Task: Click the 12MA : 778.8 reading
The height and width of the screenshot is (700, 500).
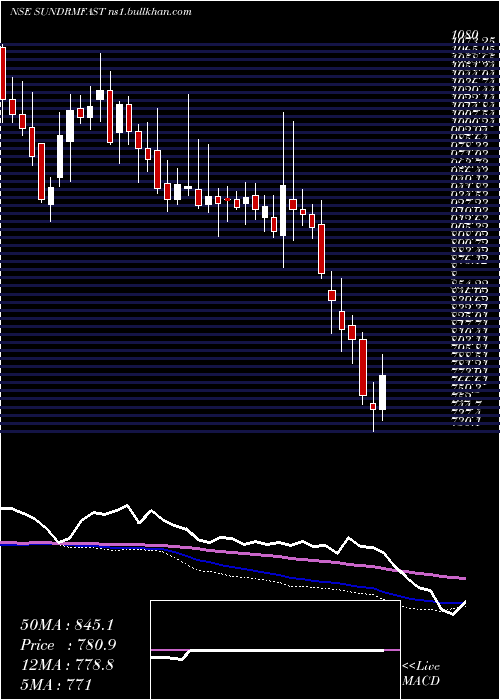Action: coord(67,665)
